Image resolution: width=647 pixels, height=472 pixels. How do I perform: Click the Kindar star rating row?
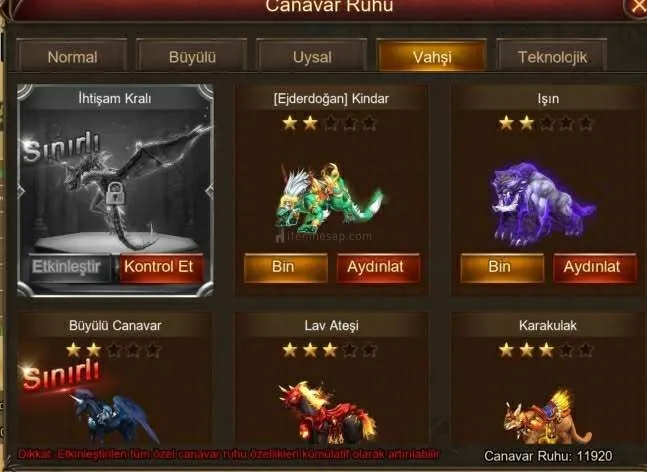330,123
